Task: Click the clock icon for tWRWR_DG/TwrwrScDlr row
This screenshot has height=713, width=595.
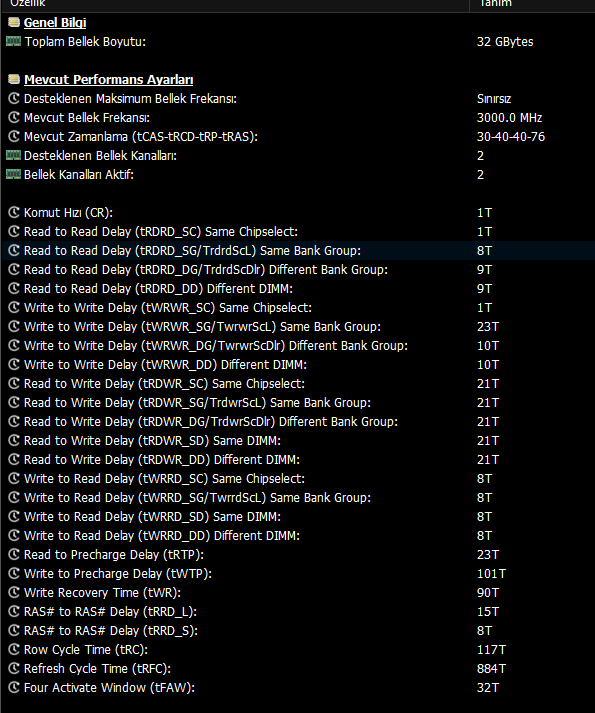Action: 14,346
